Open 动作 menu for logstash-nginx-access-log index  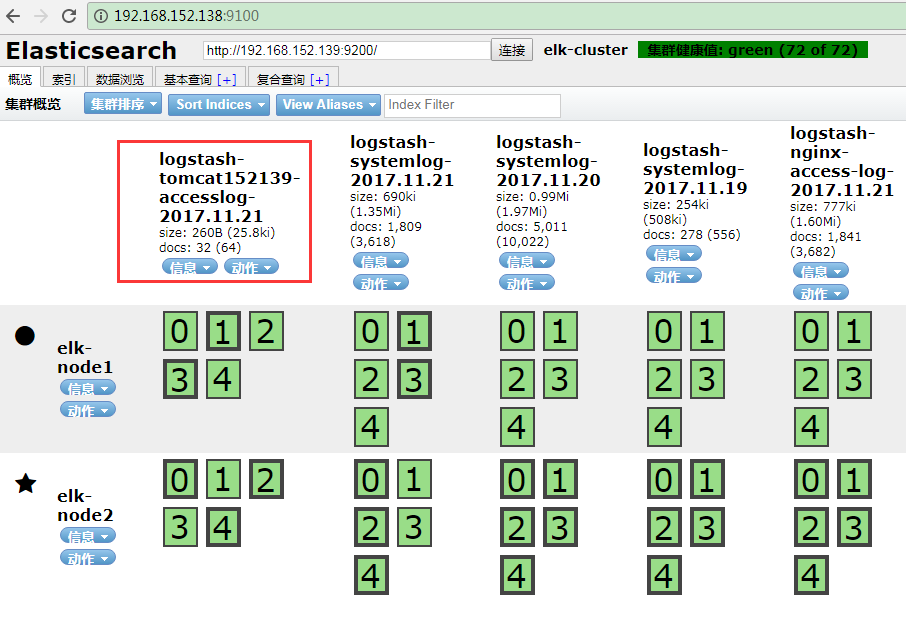pyautogui.click(x=820, y=293)
